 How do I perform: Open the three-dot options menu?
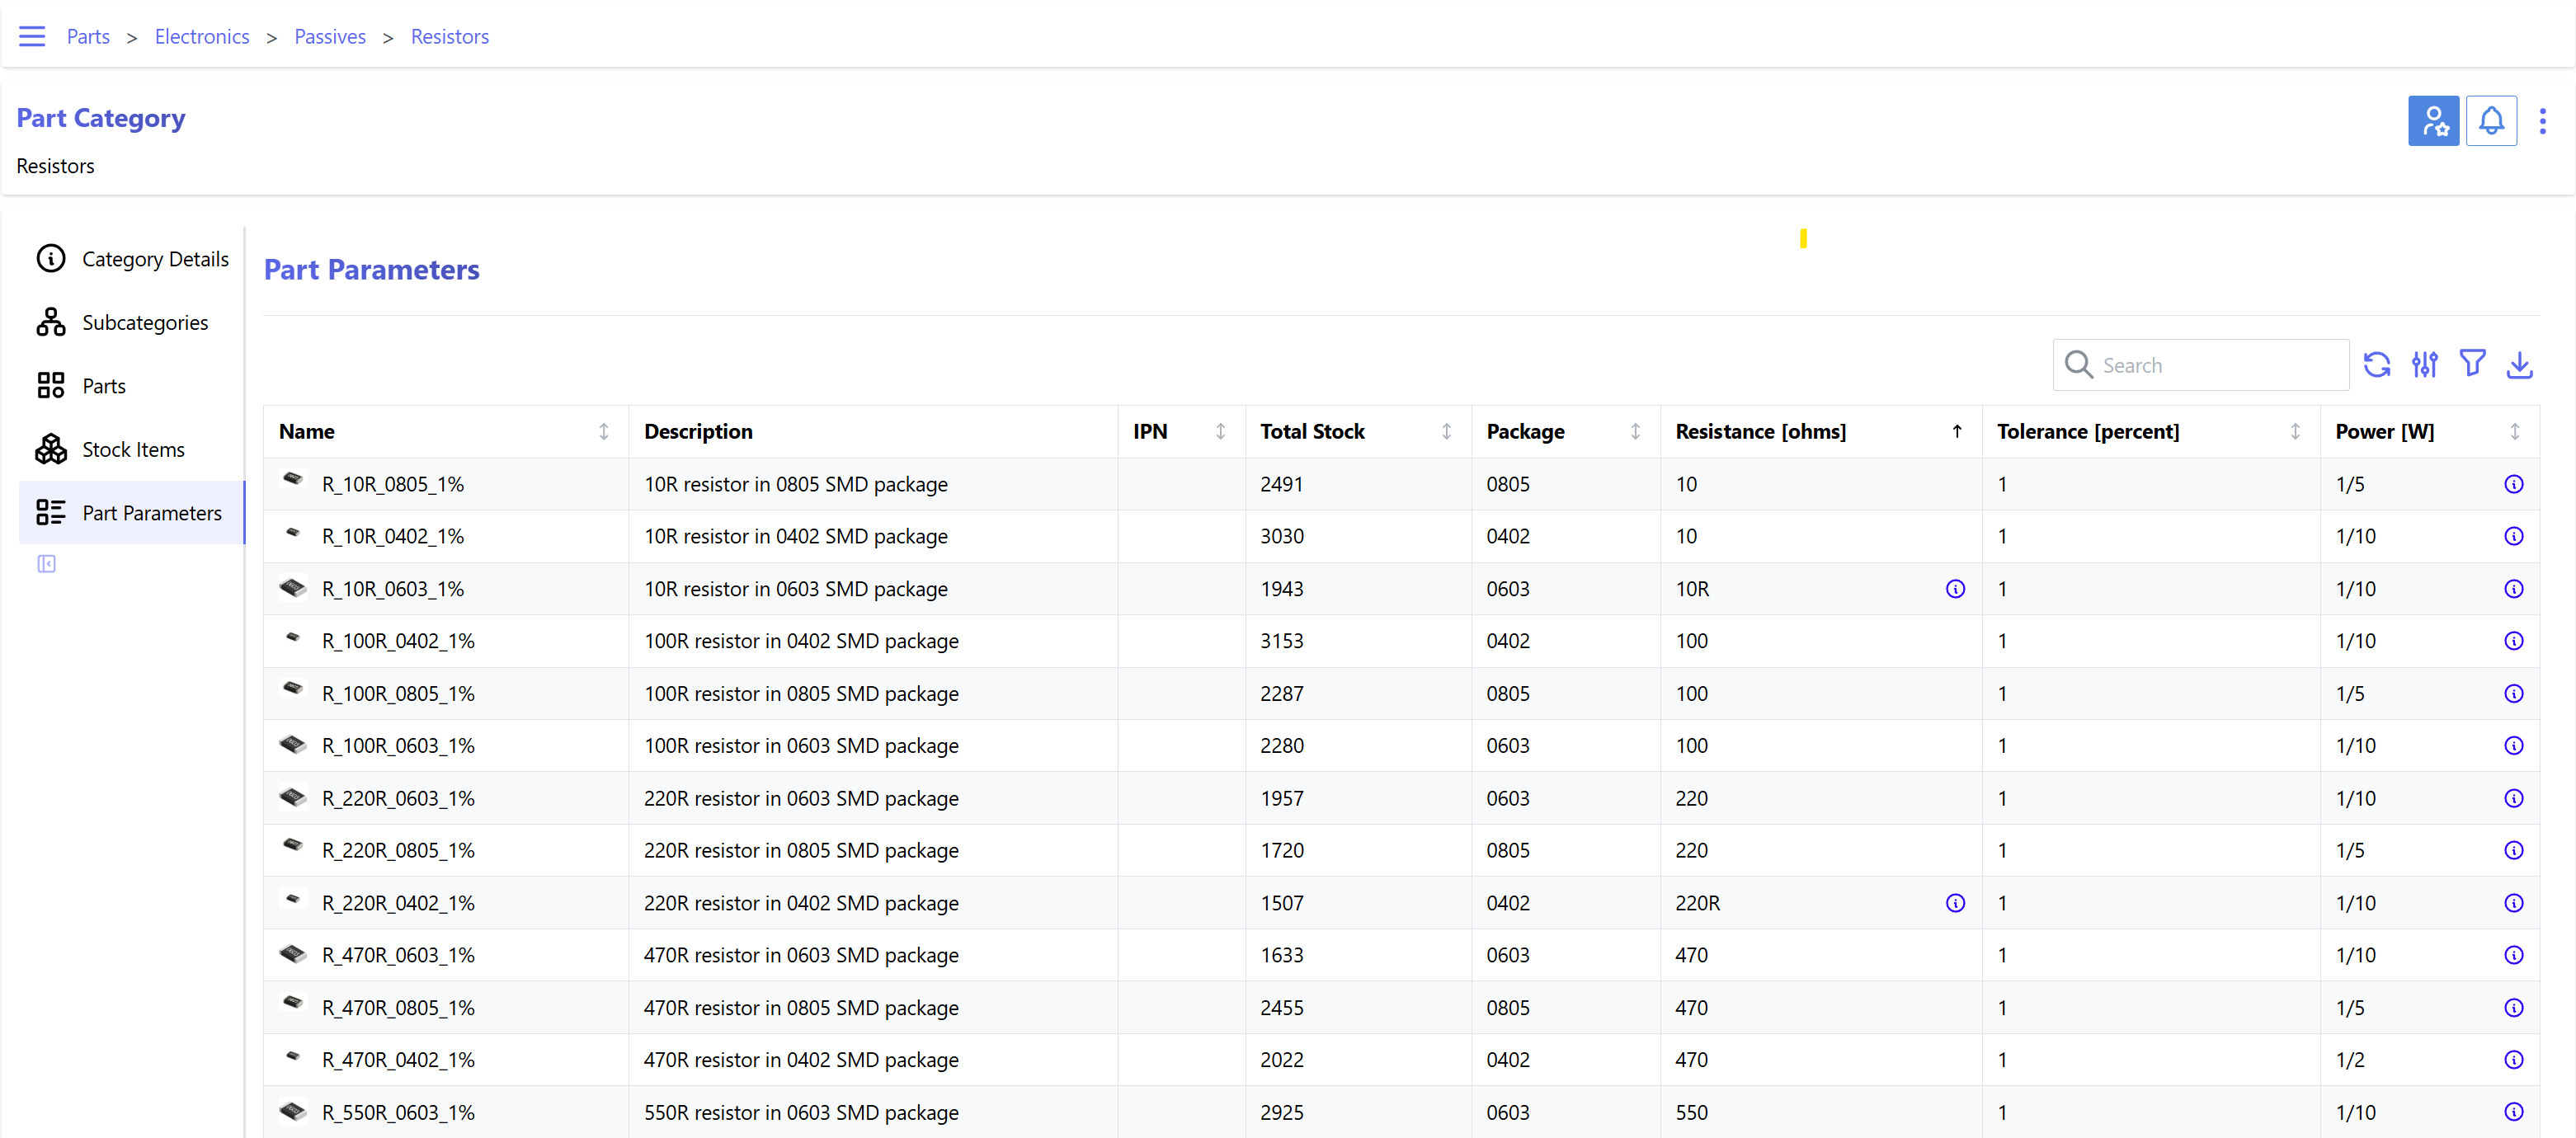pyautogui.click(x=2542, y=122)
